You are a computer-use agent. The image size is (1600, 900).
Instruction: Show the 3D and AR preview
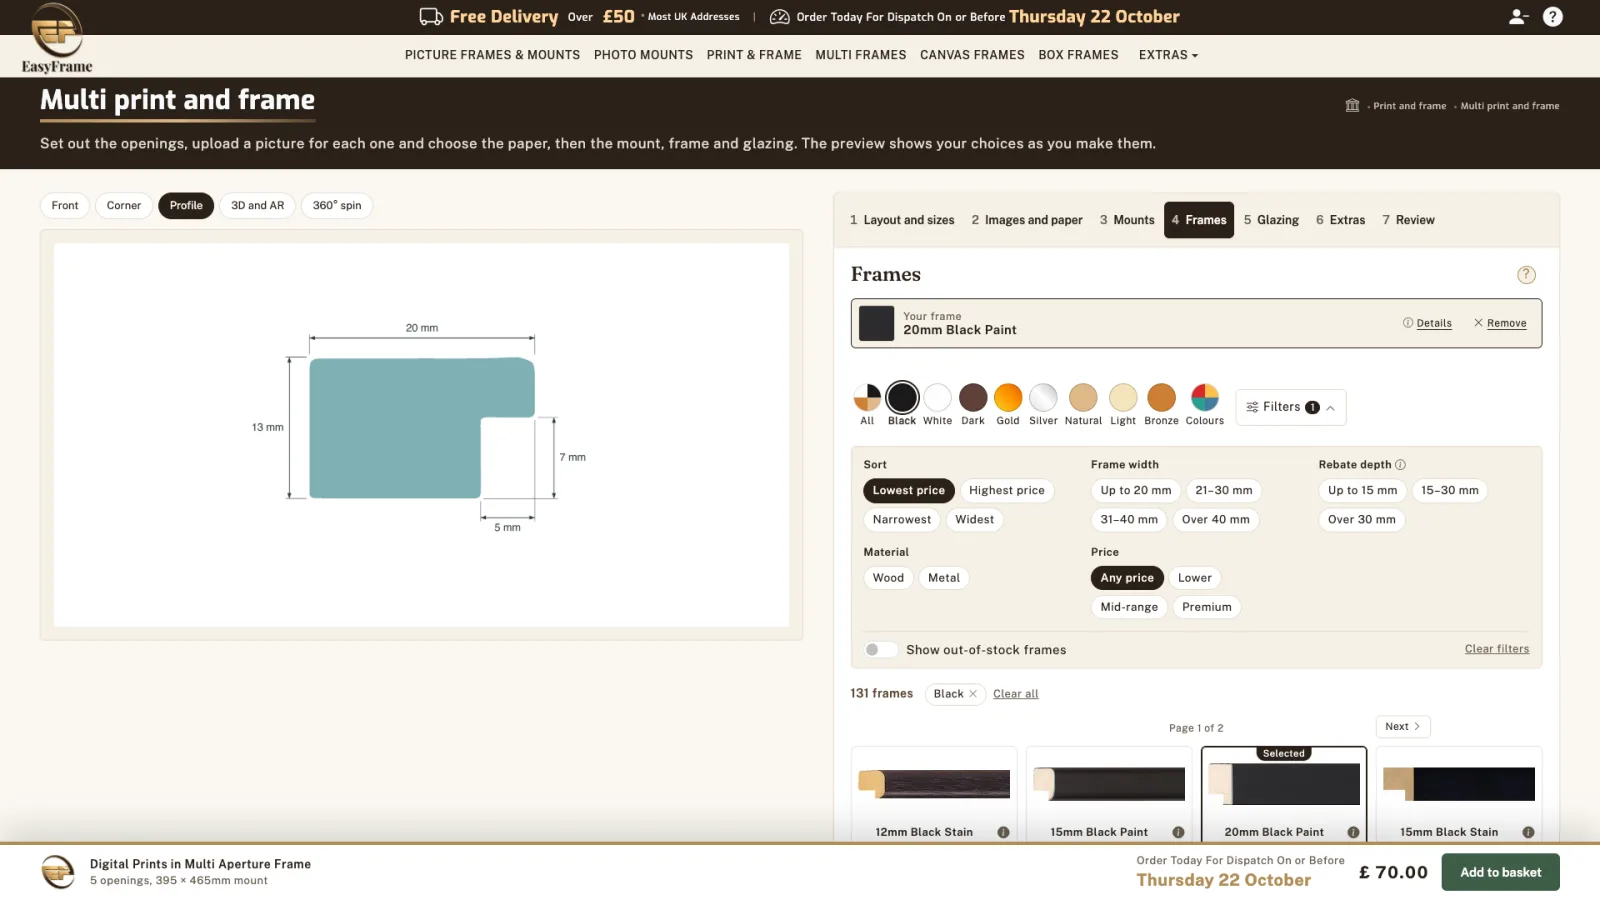click(x=257, y=206)
